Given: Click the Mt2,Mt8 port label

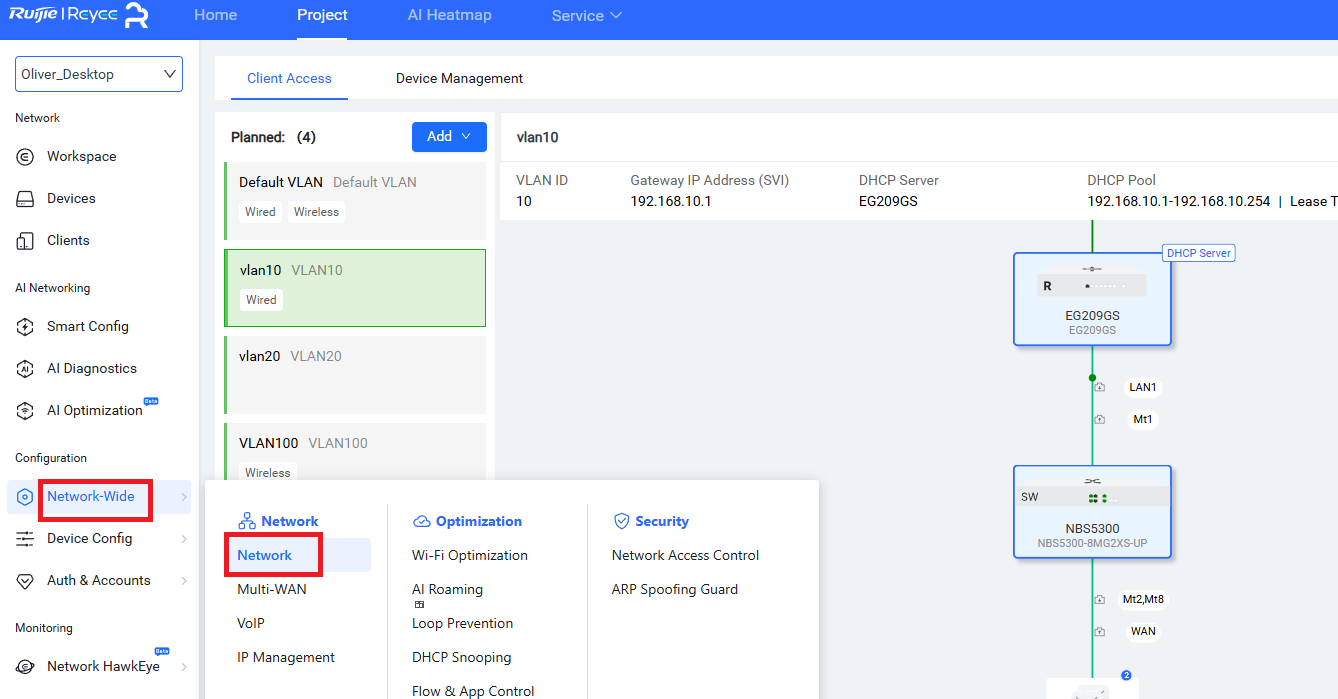Looking at the screenshot, I should click(1143, 600).
